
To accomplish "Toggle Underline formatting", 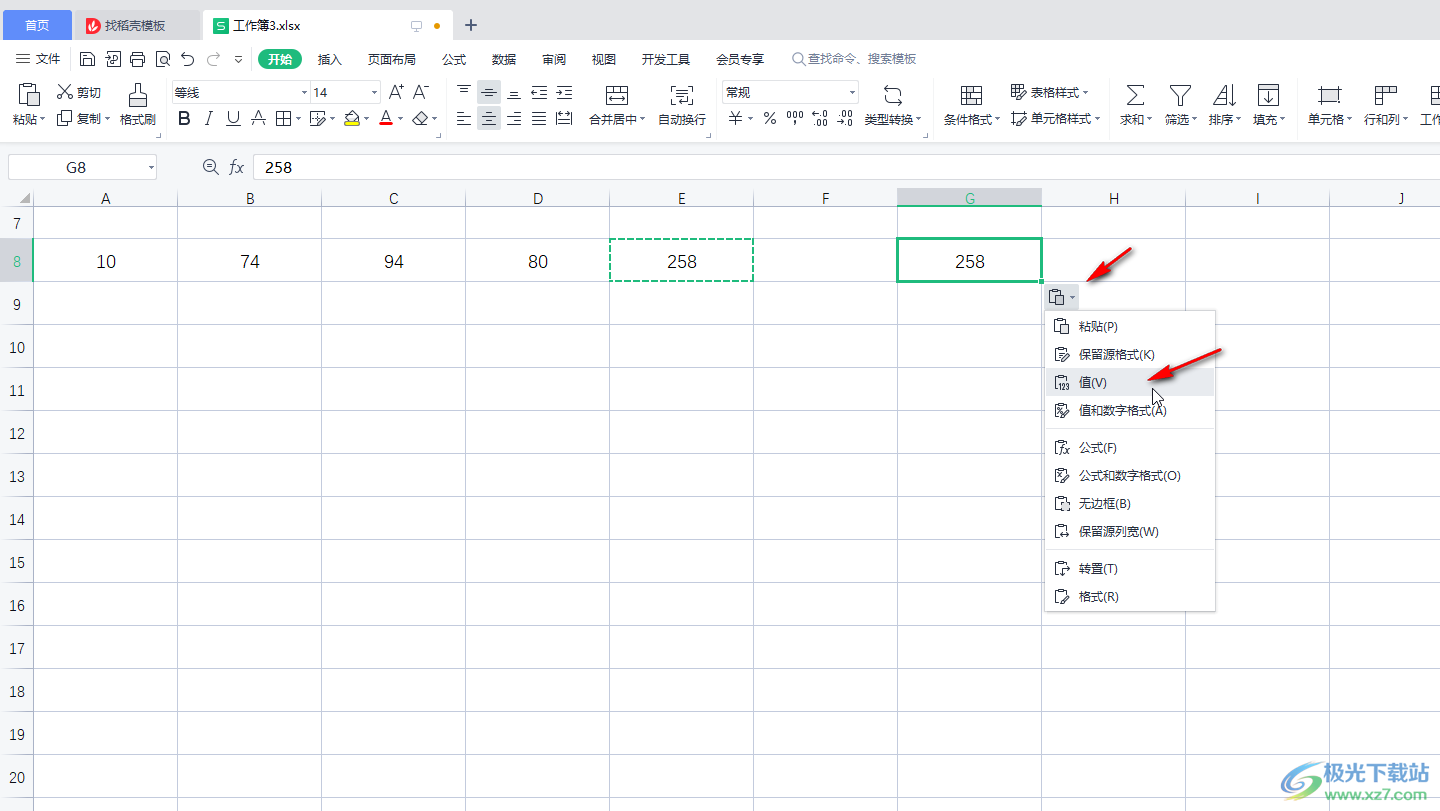I will point(233,119).
